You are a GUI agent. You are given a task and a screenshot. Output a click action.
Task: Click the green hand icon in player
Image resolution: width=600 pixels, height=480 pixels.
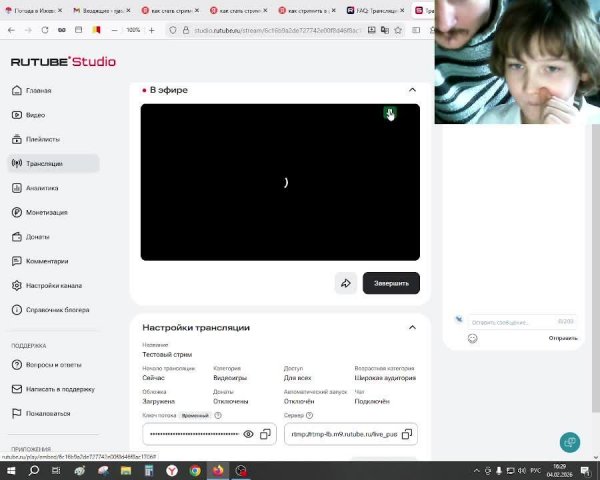pyautogui.click(x=390, y=114)
